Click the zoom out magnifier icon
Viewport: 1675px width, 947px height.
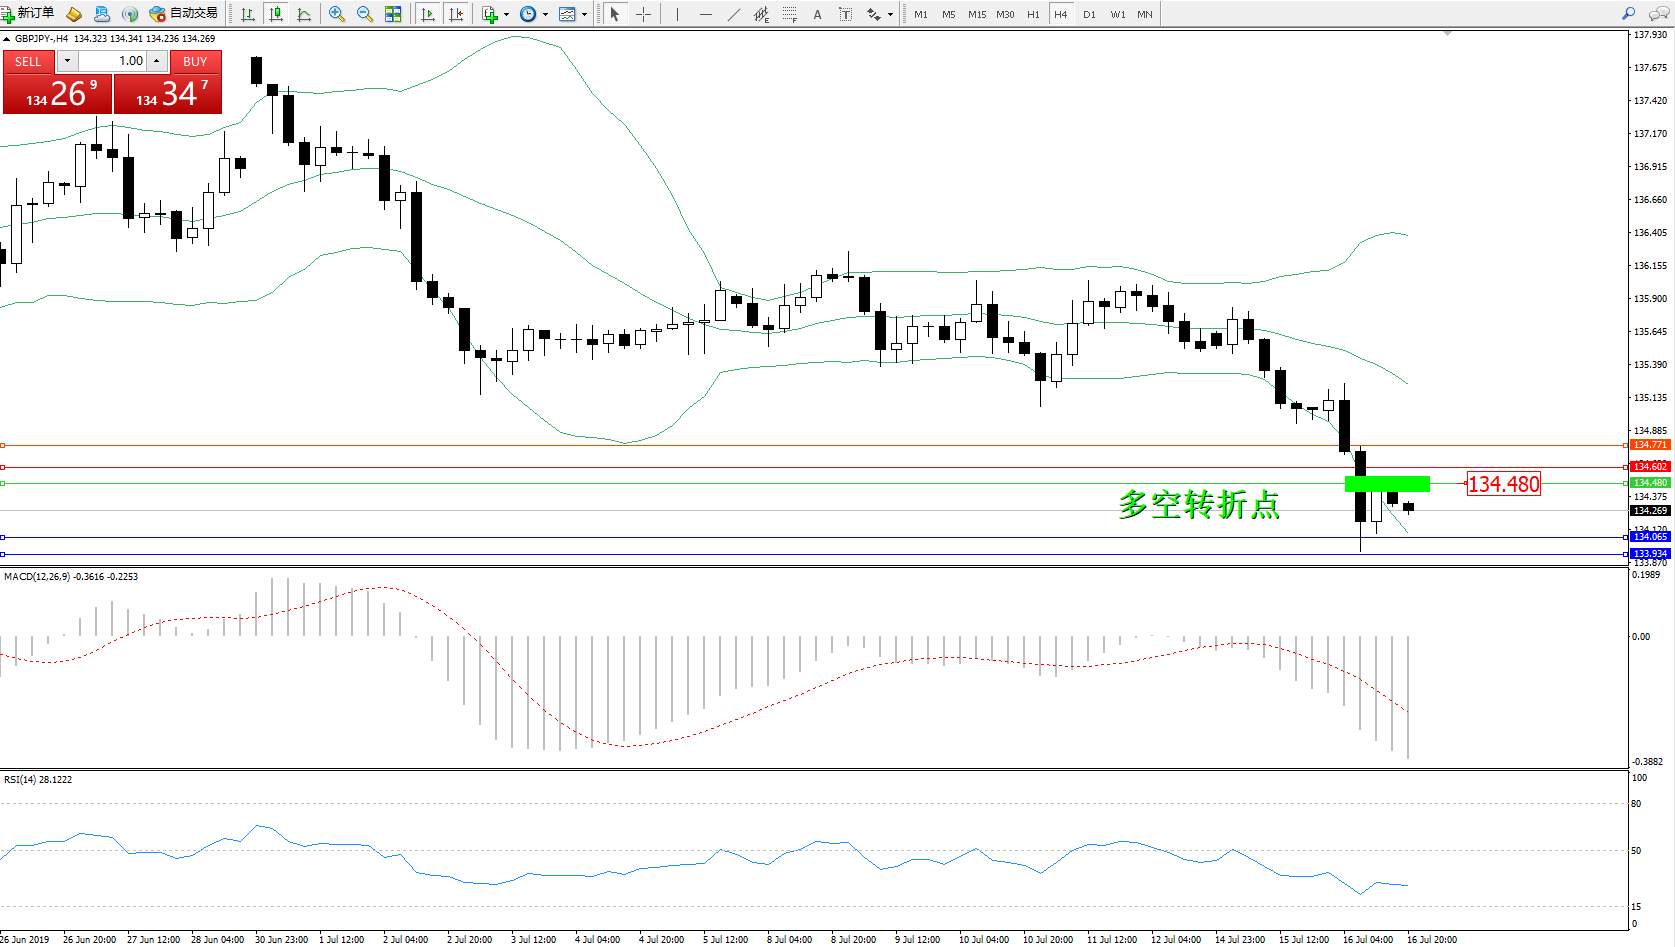(x=365, y=14)
